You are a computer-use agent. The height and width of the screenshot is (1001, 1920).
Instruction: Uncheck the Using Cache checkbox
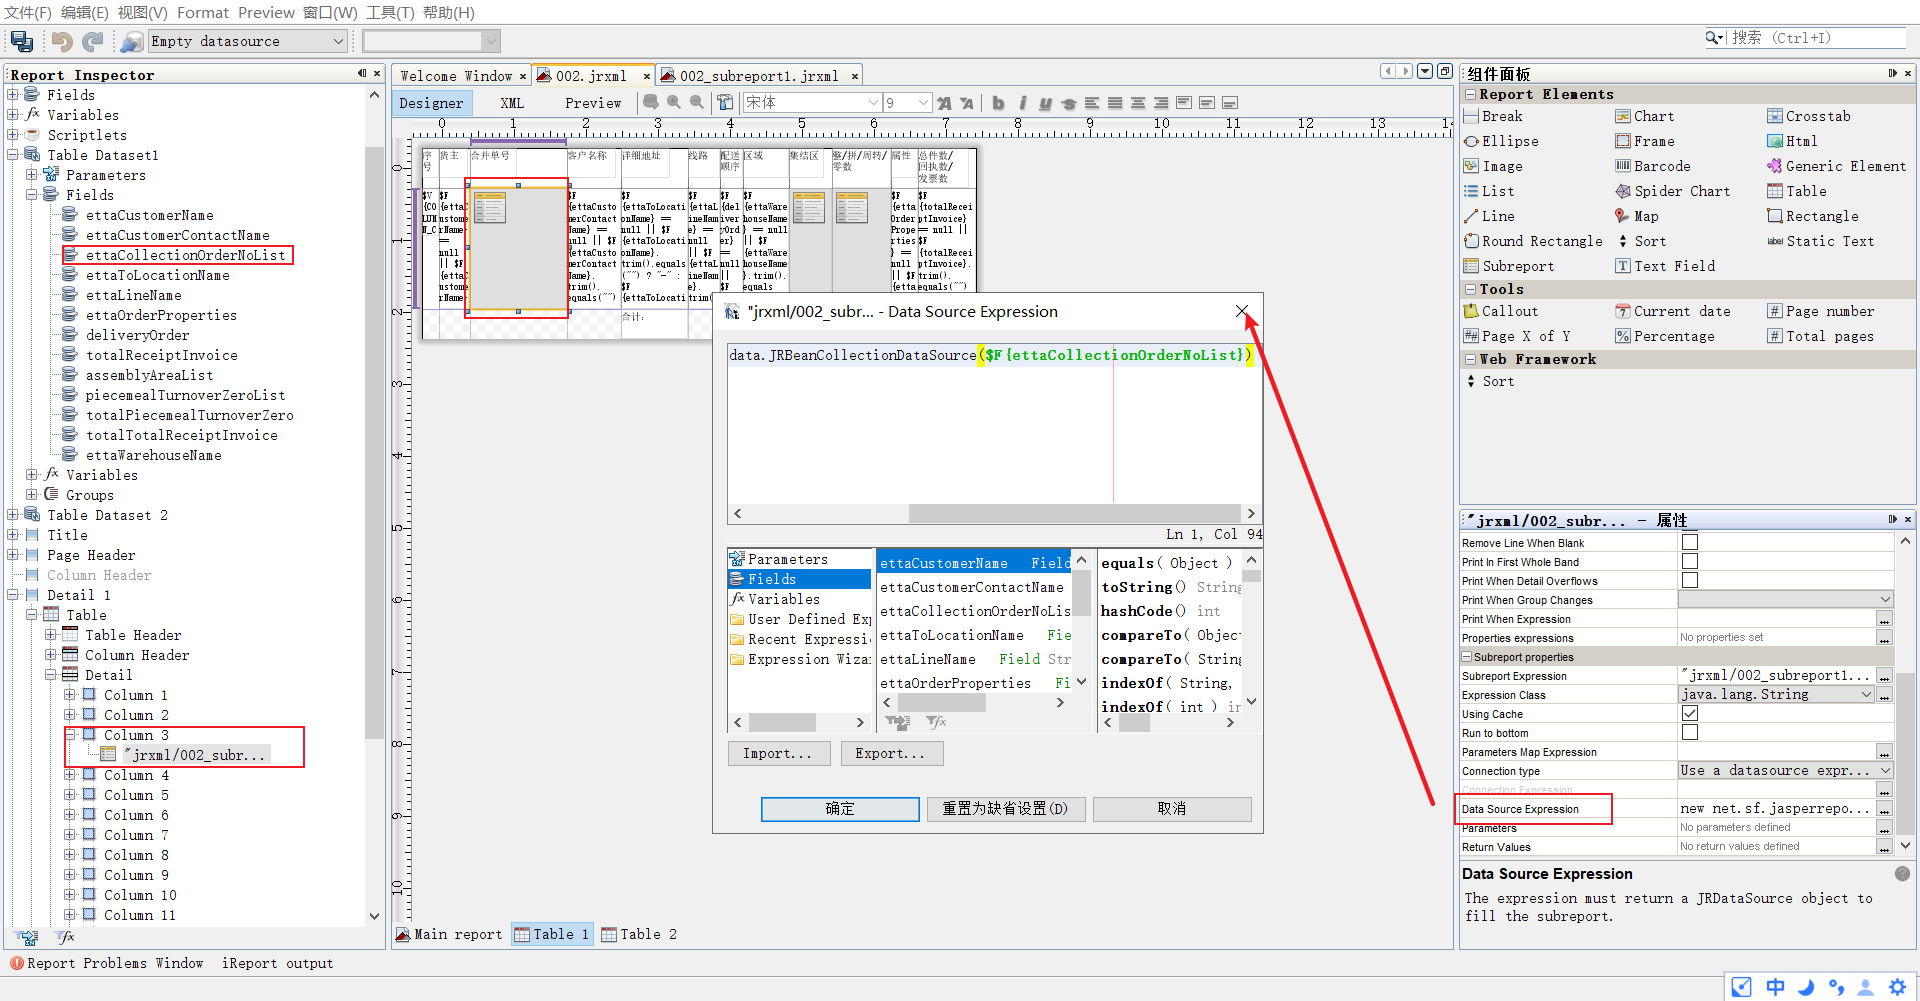pos(1690,713)
